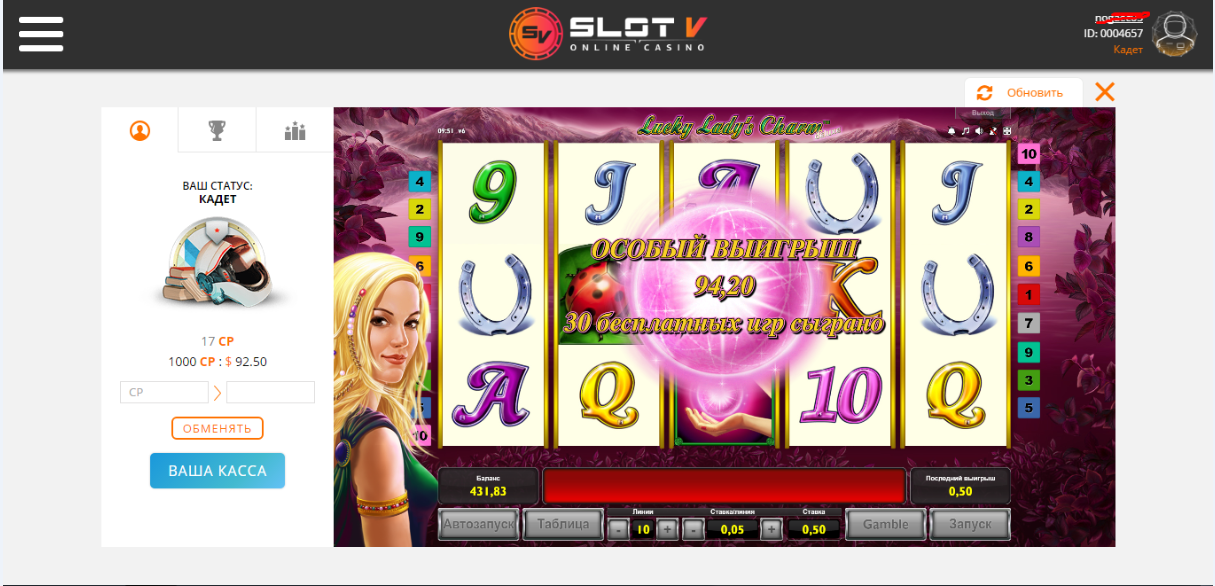Open the profile tab with person icon
The image size is (1215, 586).
(140, 130)
